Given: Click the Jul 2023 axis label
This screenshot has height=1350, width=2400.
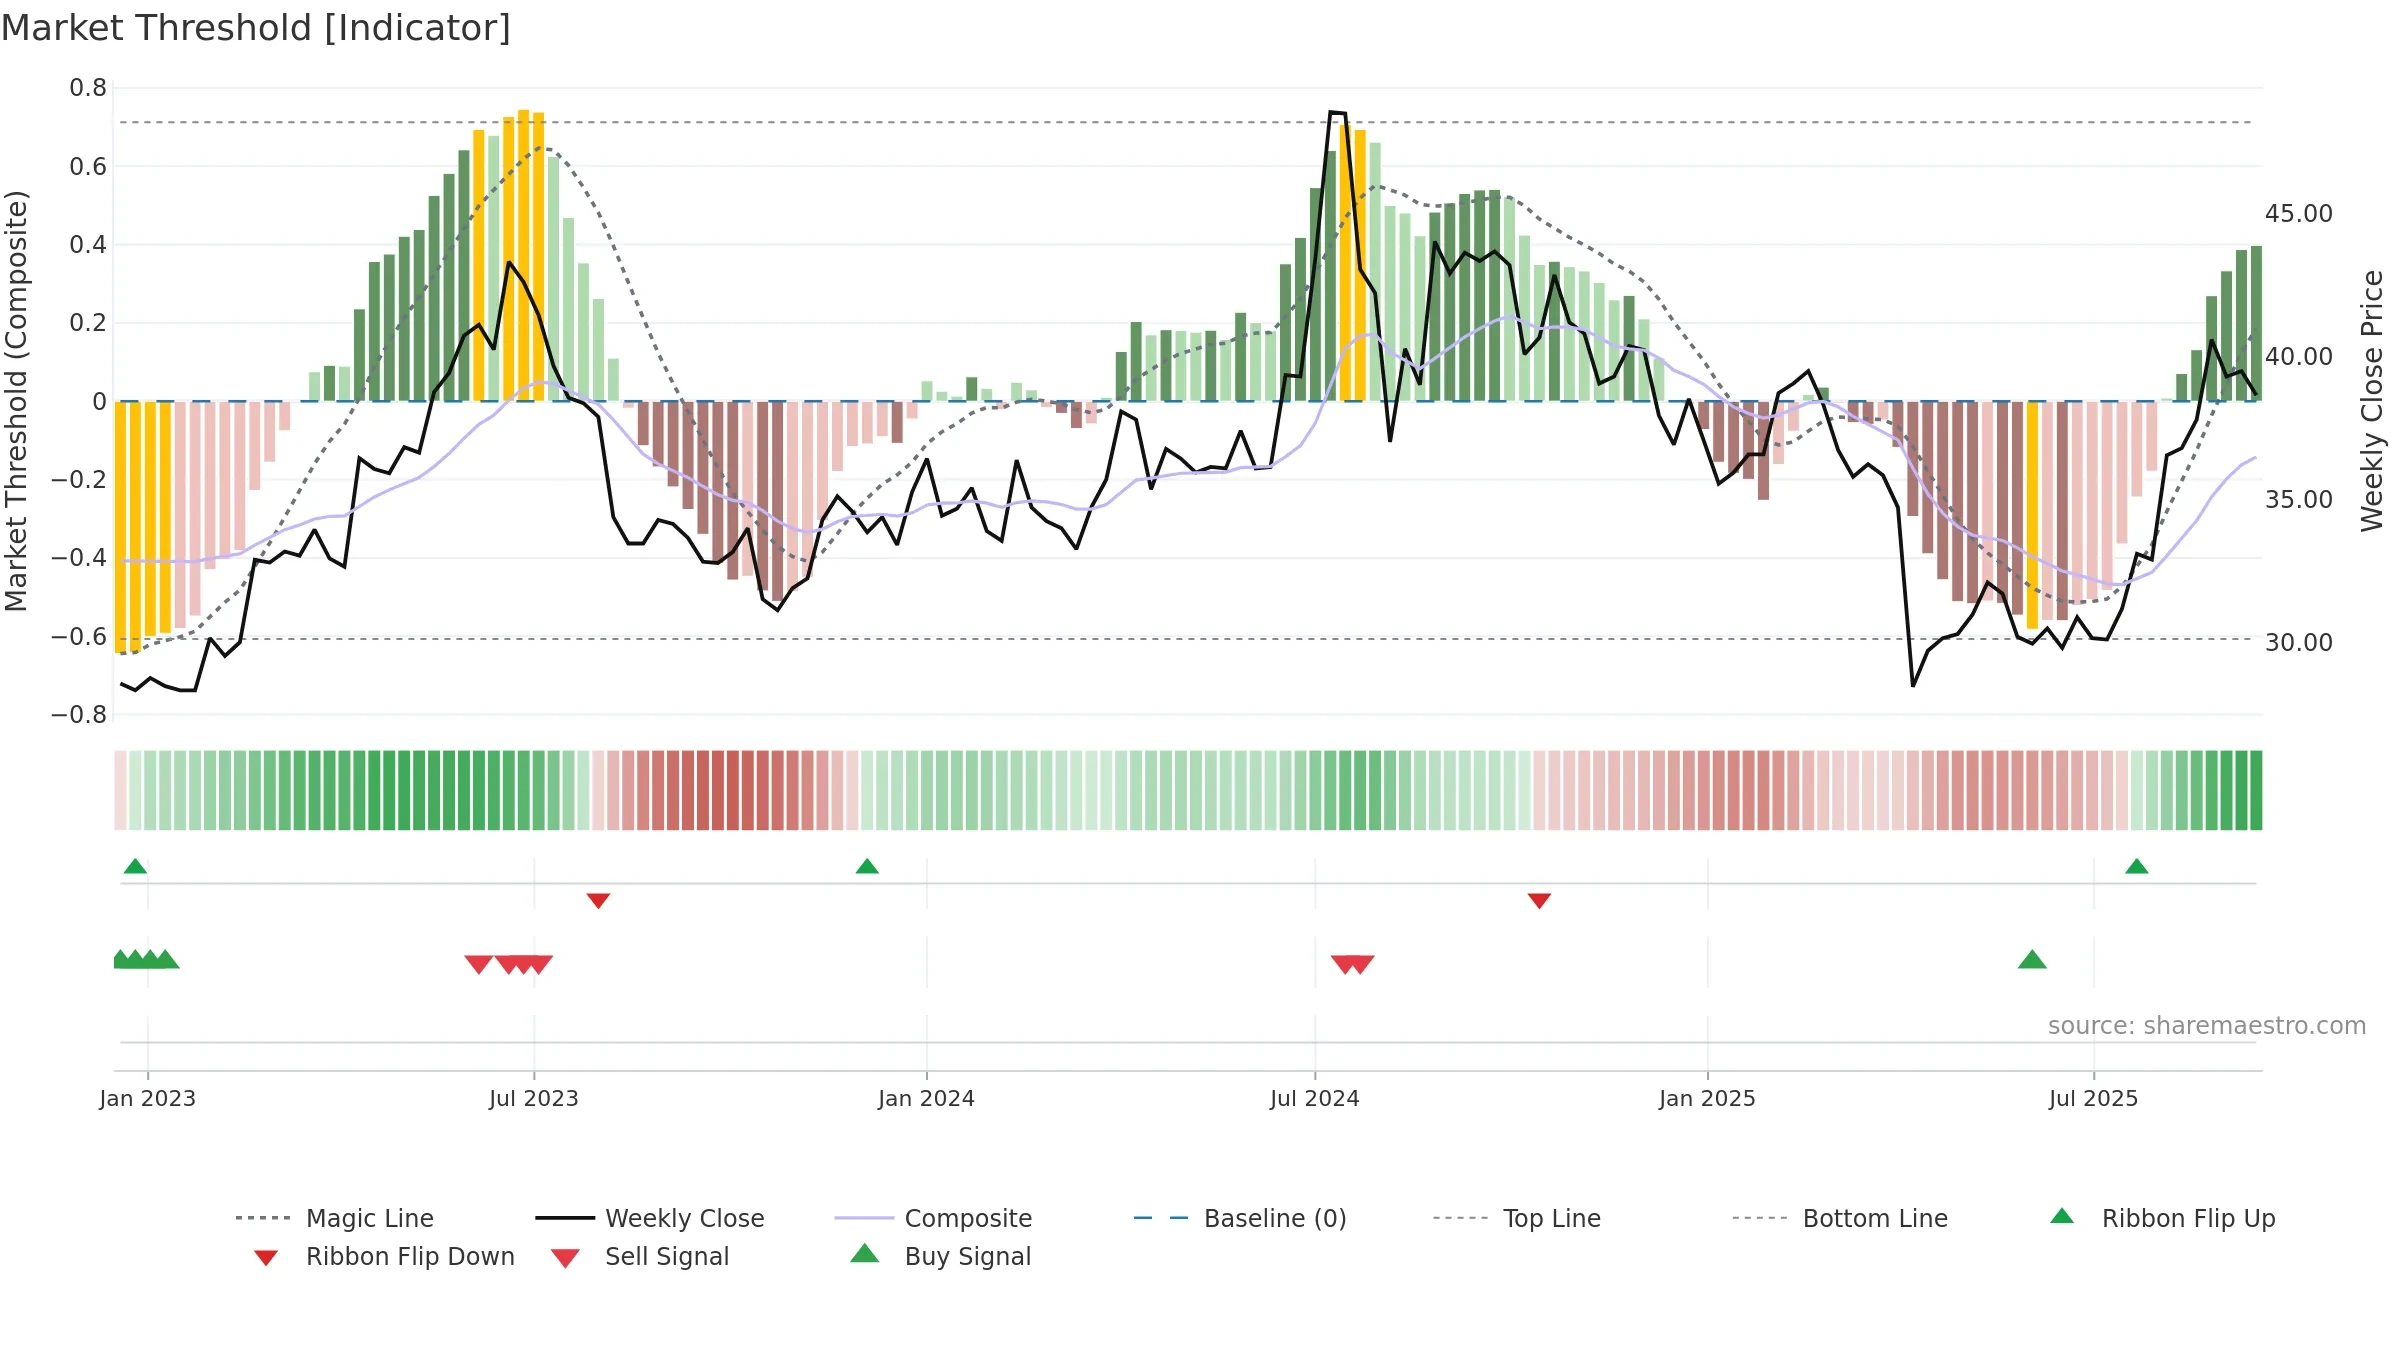Looking at the screenshot, I should [x=534, y=1099].
